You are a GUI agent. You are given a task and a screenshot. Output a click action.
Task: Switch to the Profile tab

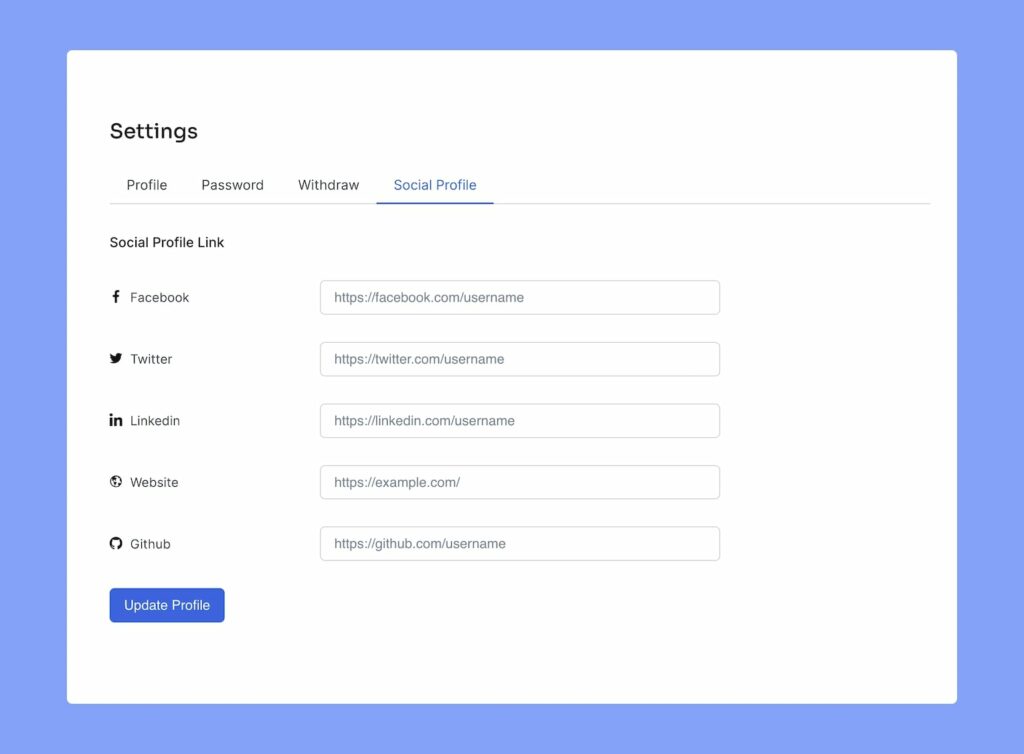click(146, 185)
